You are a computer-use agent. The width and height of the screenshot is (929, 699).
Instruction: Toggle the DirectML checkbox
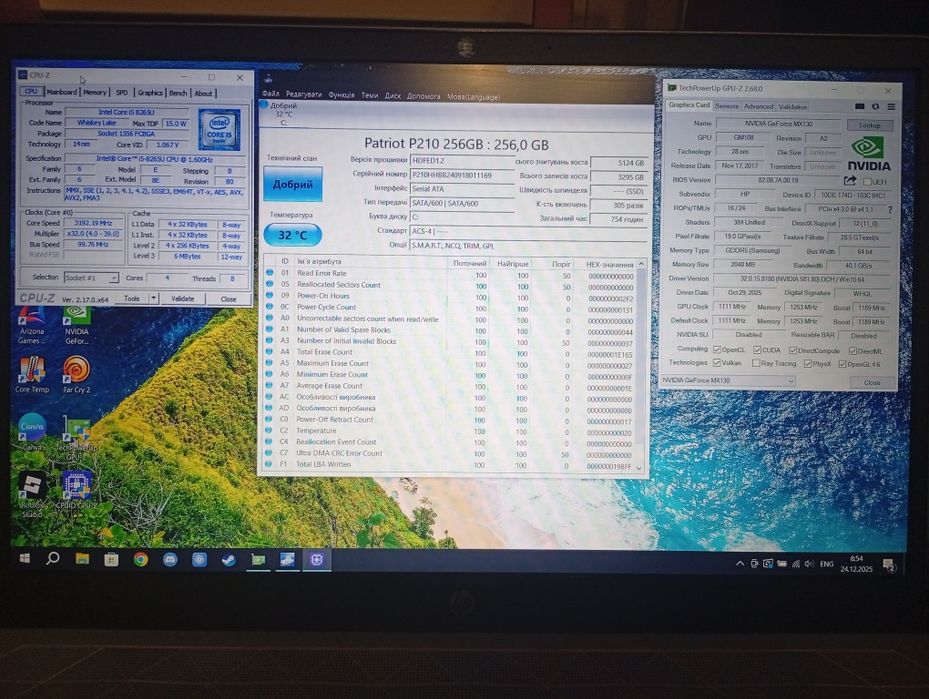pos(853,351)
